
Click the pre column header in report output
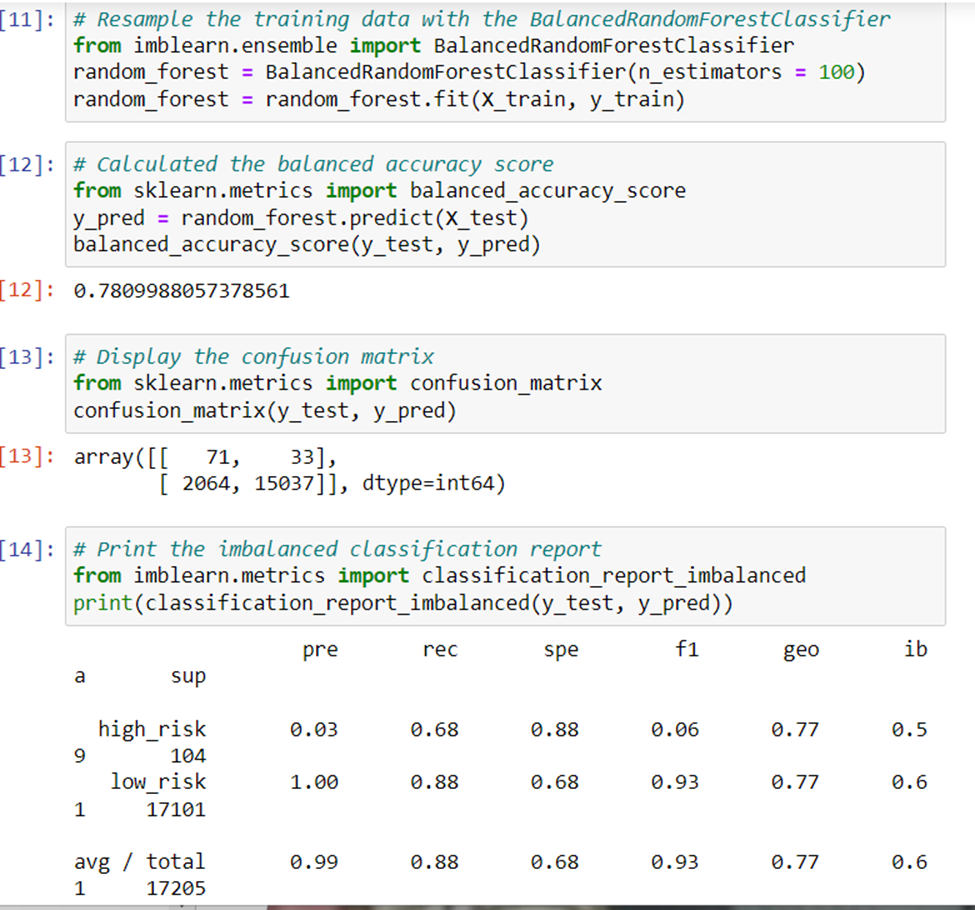(x=319, y=649)
